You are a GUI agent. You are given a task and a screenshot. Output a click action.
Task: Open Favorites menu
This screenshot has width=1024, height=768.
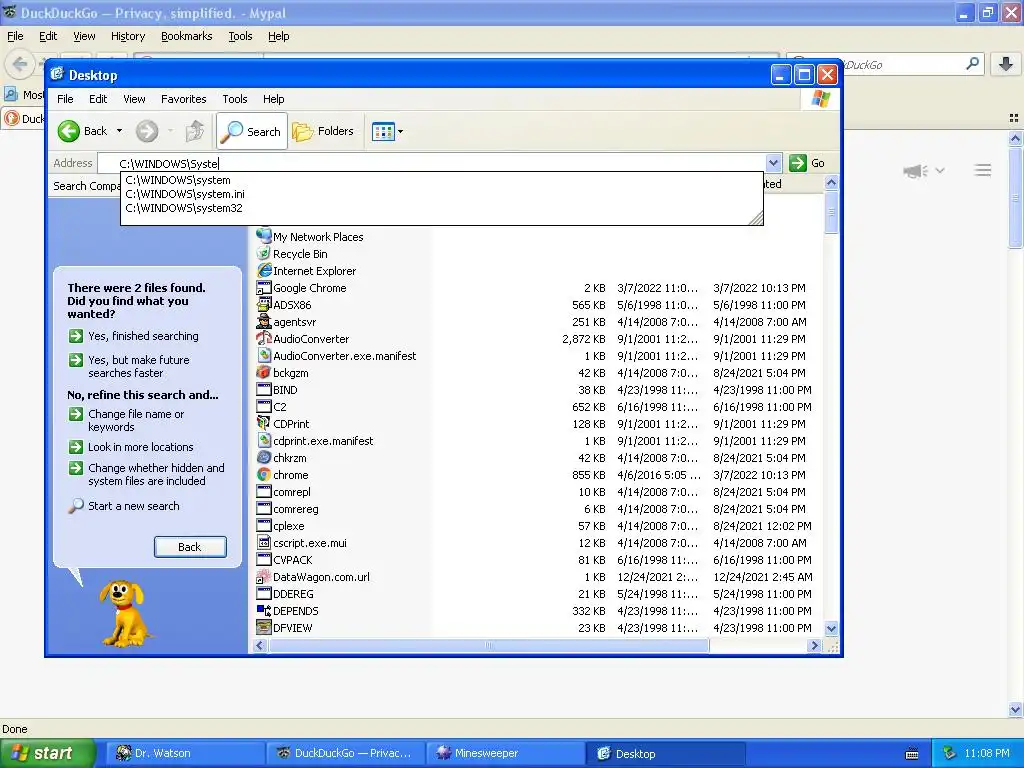(184, 99)
